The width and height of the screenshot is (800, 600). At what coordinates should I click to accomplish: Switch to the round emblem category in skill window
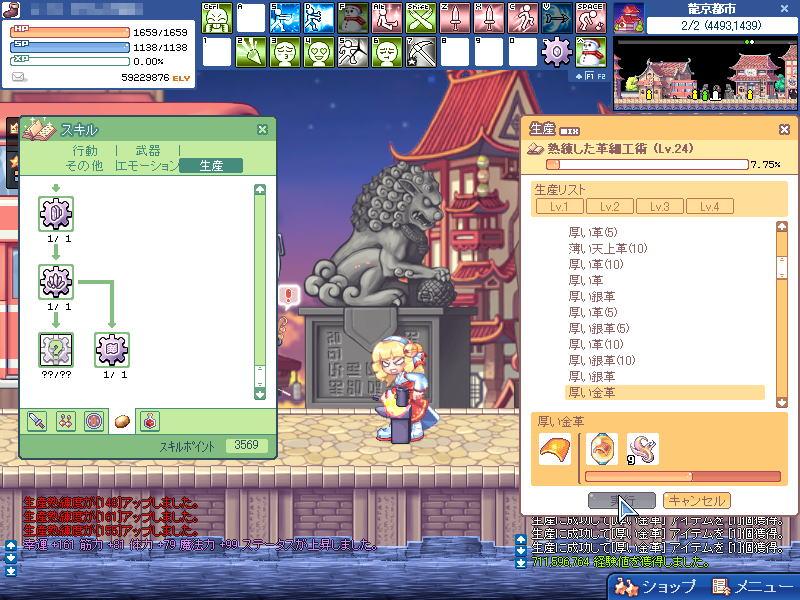(94, 421)
